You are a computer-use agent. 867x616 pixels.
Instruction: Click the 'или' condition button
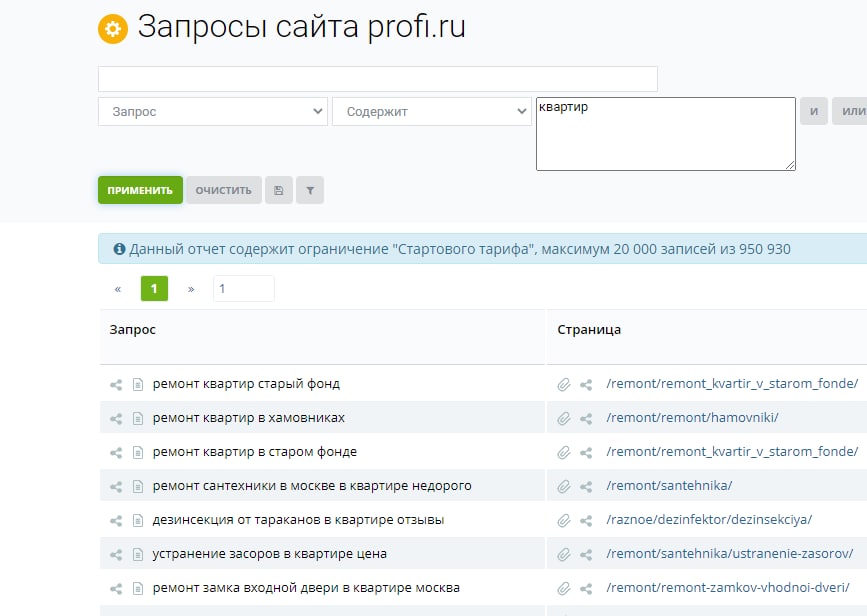coord(850,111)
